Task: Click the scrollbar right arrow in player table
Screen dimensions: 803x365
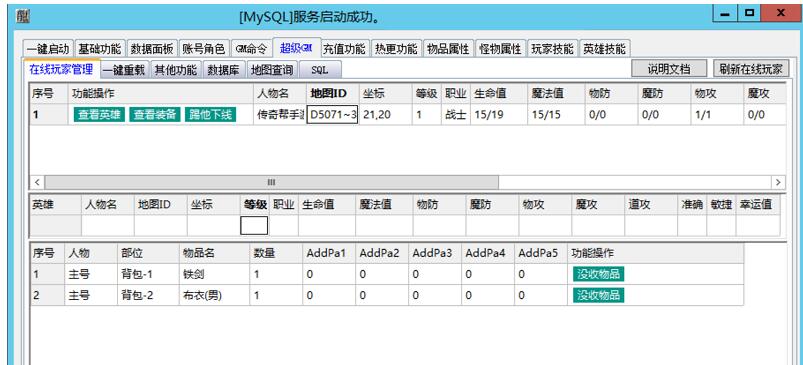Action: [778, 182]
